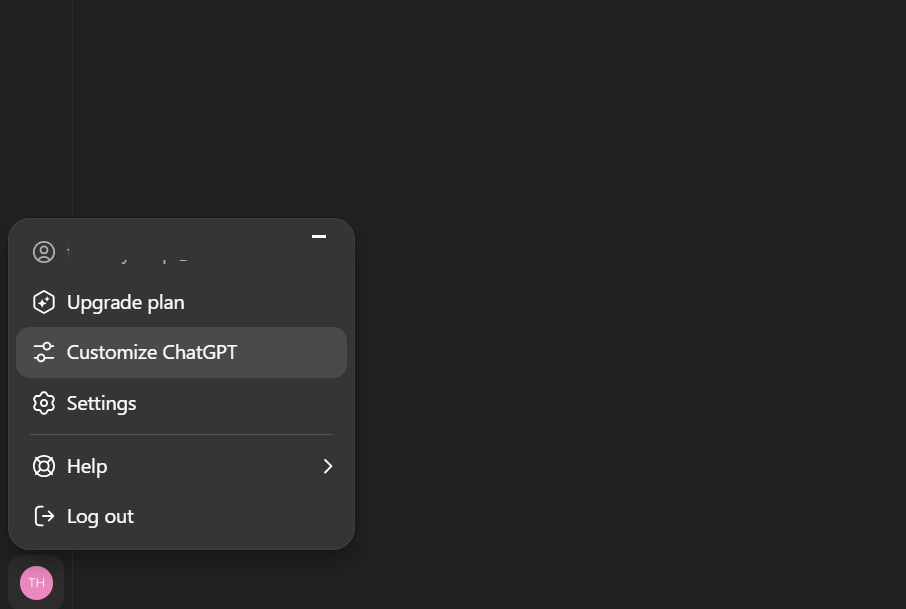Click the Upgrade plan starburst badge icon
This screenshot has height=609, width=906.
point(44,302)
